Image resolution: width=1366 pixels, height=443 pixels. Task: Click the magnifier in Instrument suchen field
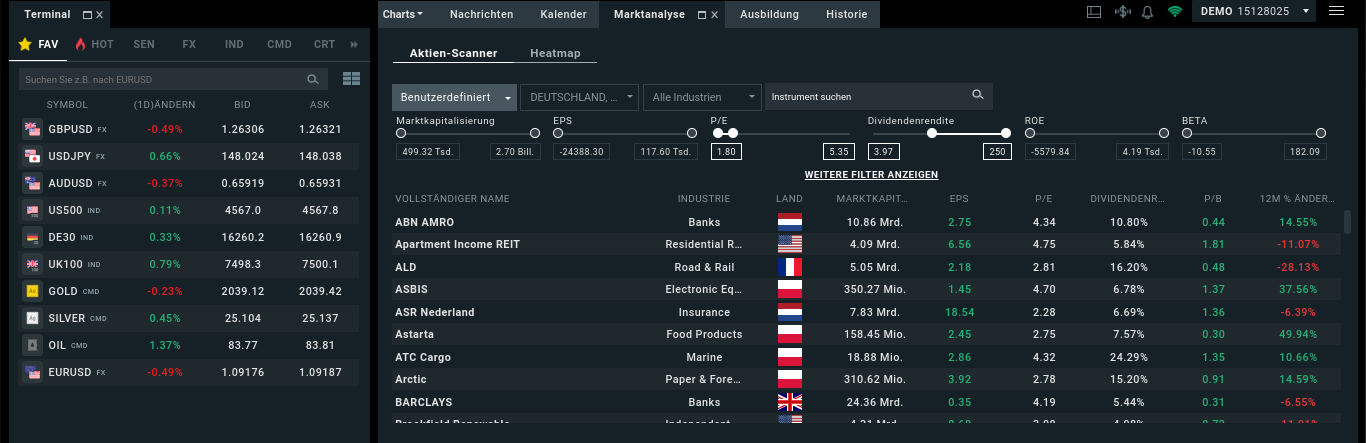tap(978, 96)
